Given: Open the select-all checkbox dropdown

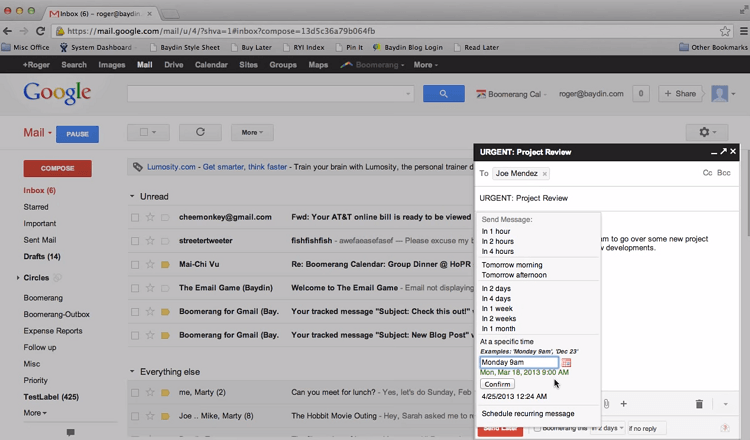Looking at the screenshot, I should (x=148, y=132).
